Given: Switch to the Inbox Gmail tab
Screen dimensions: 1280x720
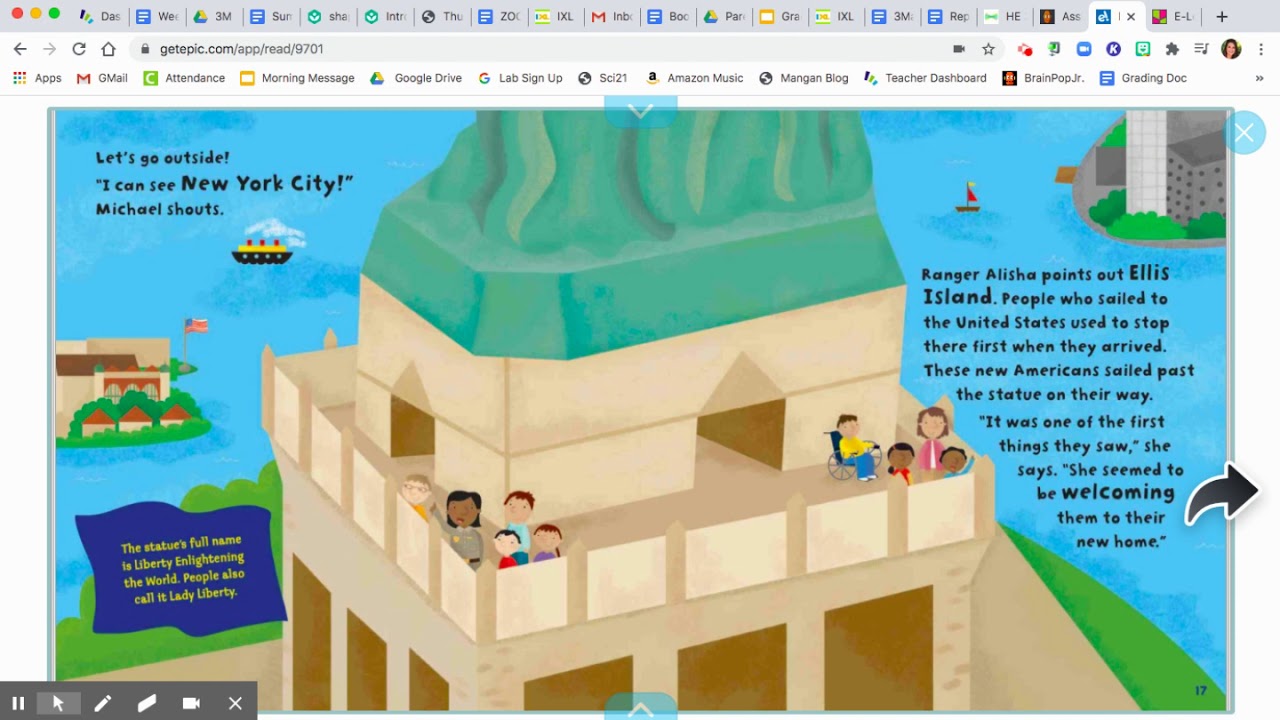Looking at the screenshot, I should (614, 16).
